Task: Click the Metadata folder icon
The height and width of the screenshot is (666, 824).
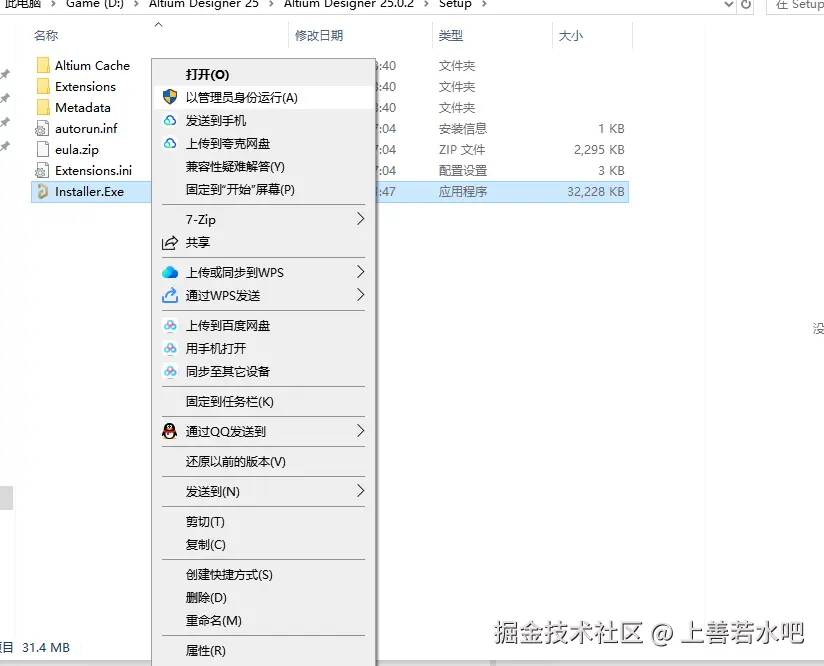Action: (43, 107)
